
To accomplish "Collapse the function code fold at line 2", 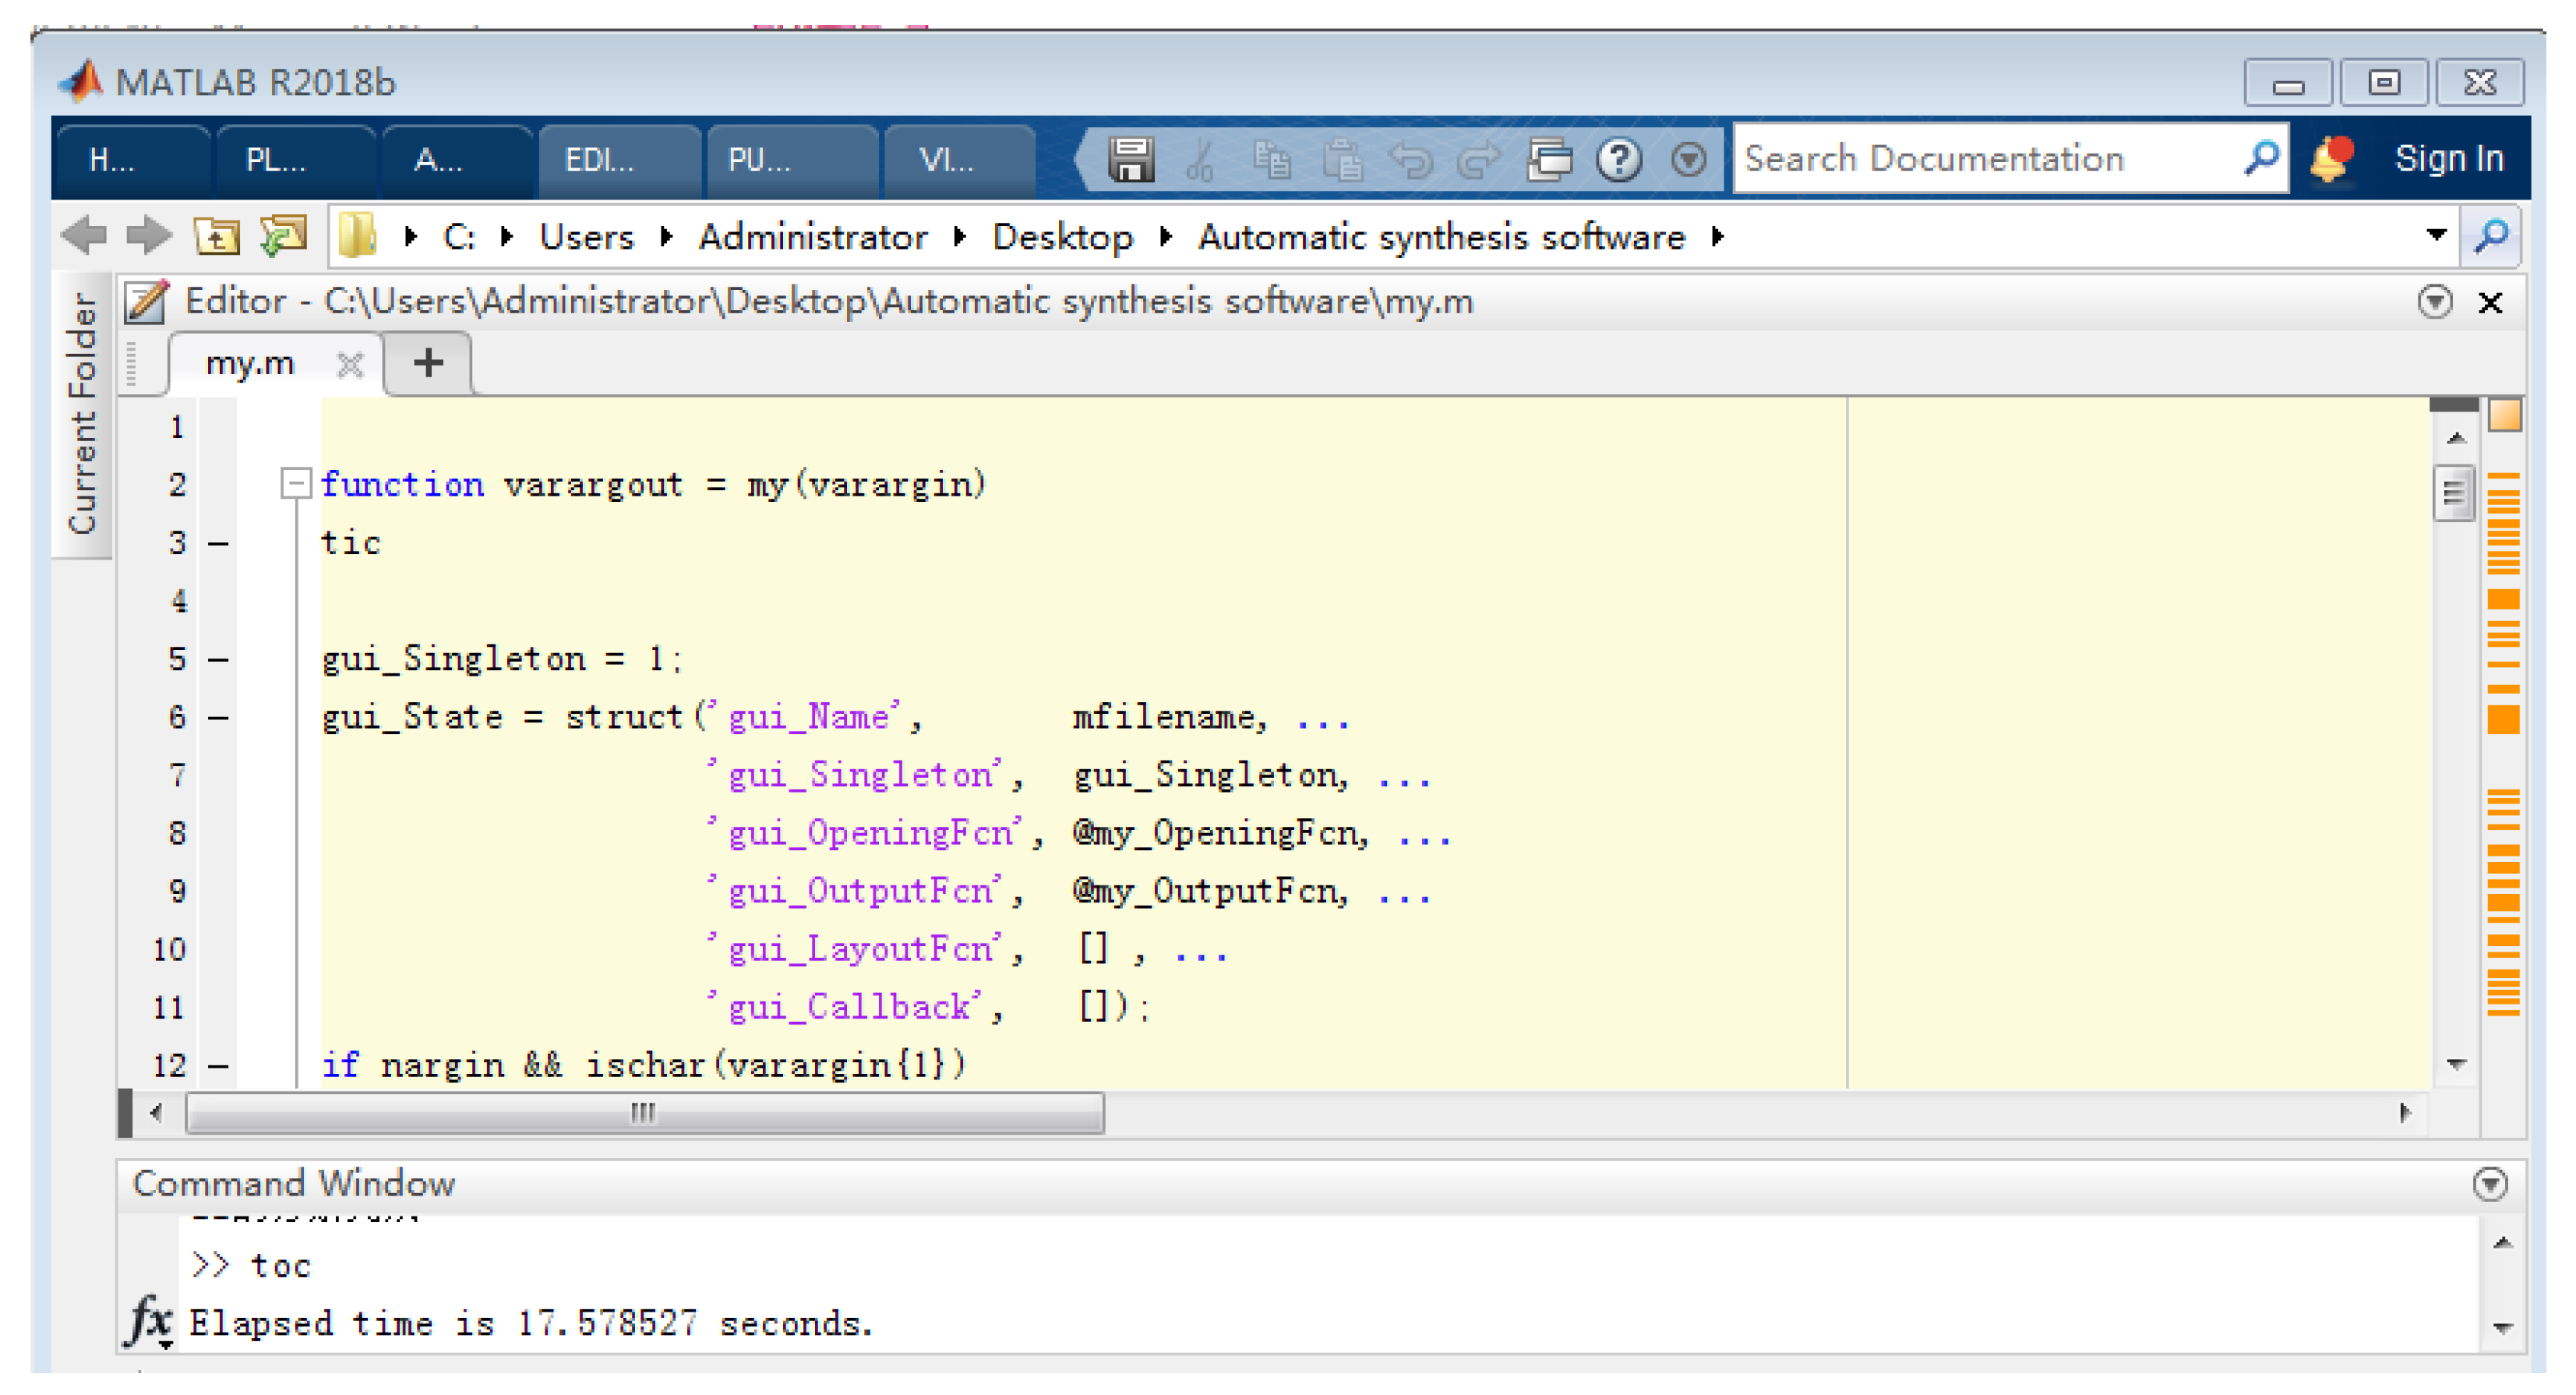I will [x=295, y=485].
